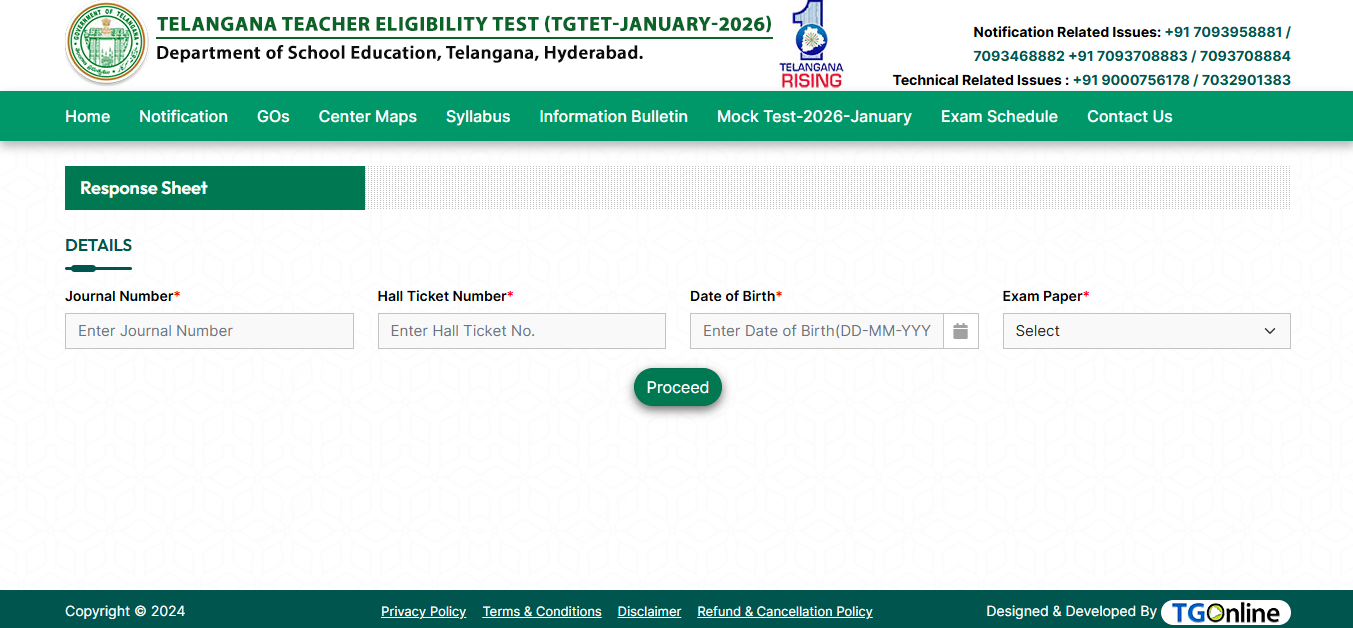This screenshot has height=628, width=1353.
Task: Open the Privacy Policy link
Action: [x=423, y=611]
